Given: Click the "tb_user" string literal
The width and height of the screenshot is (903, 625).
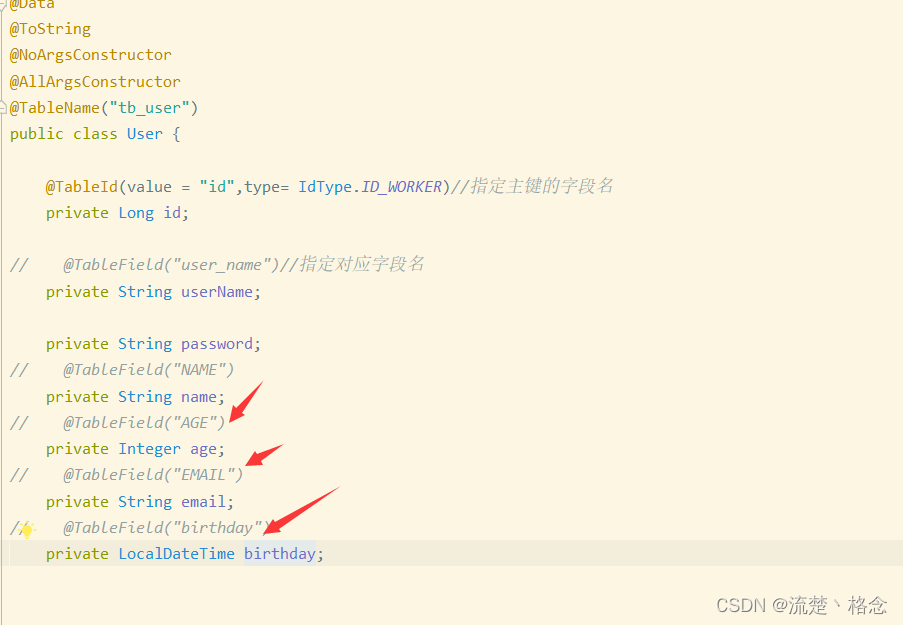Looking at the screenshot, I should point(149,108).
